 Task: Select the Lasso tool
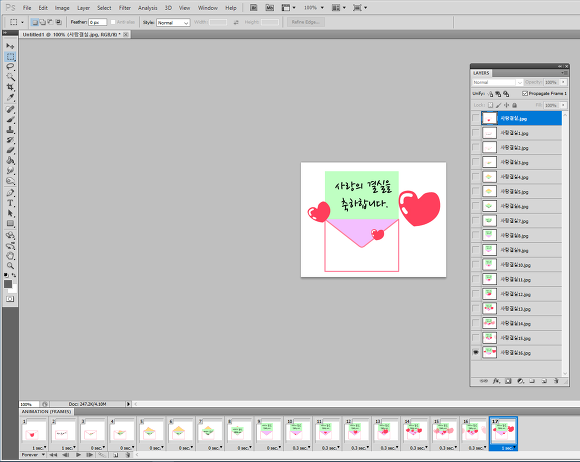[x=10, y=67]
